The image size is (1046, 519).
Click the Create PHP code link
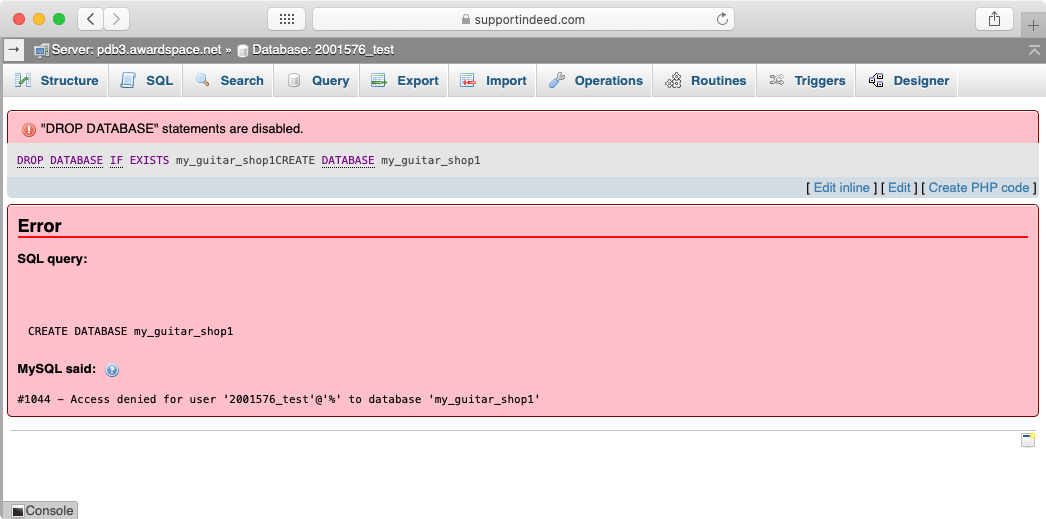pyautogui.click(x=978, y=187)
